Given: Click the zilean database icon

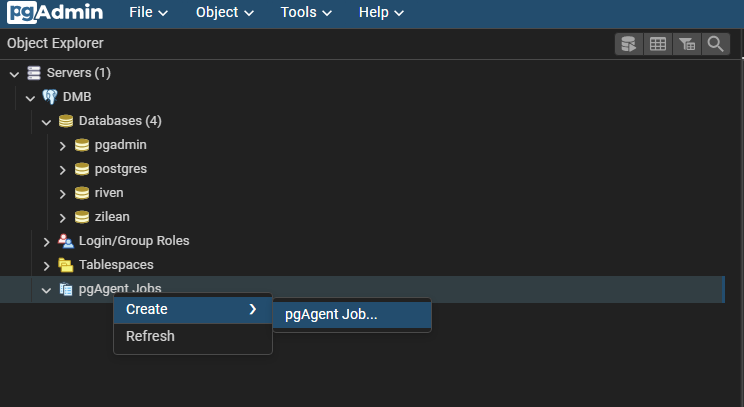Looking at the screenshot, I should click(82, 217).
